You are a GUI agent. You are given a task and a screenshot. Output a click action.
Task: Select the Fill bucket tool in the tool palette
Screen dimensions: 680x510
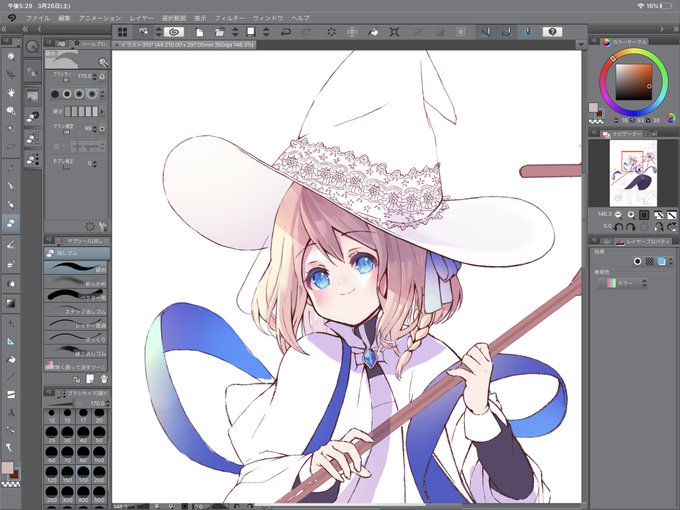pos(11,359)
